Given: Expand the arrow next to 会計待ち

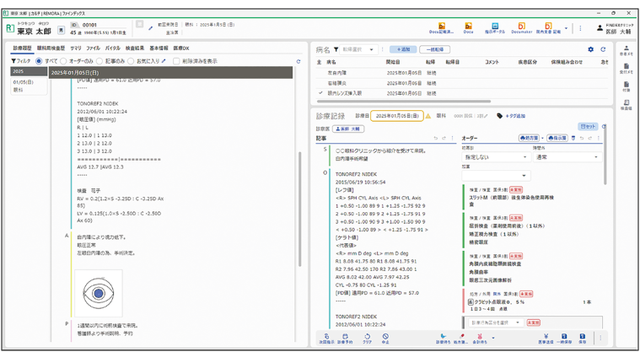Looking at the screenshot, I should (493, 338).
